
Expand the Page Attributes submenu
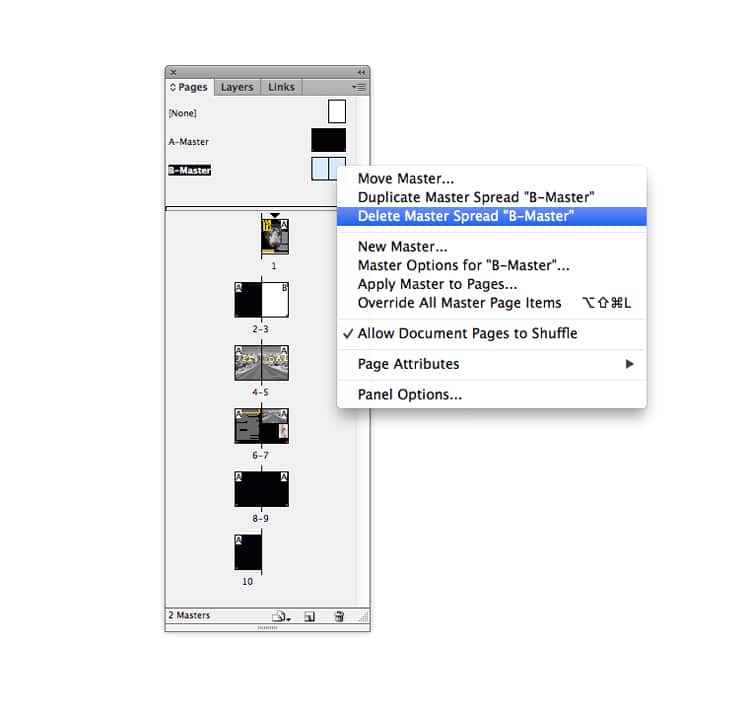[x=492, y=364]
